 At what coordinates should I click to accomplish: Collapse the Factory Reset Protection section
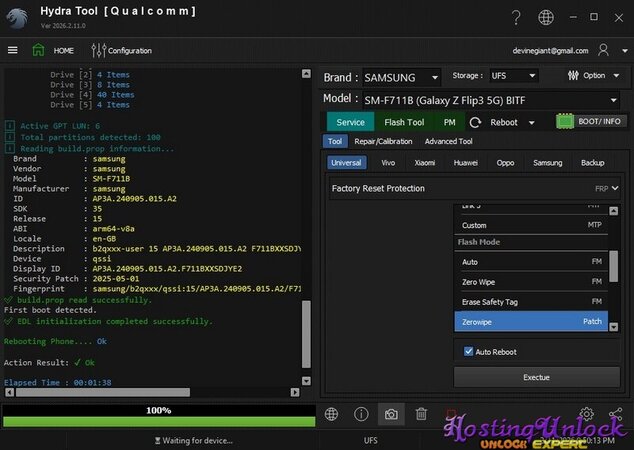(x=614, y=188)
